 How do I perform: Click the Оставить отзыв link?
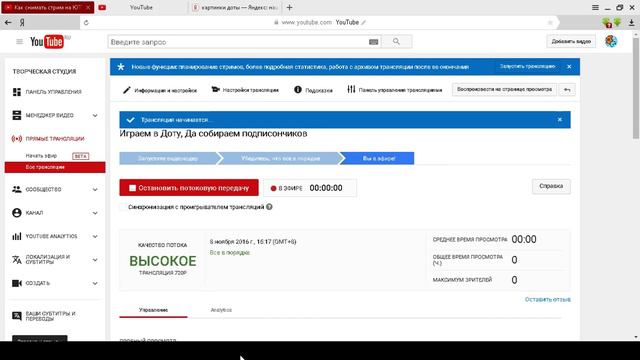[x=547, y=299]
